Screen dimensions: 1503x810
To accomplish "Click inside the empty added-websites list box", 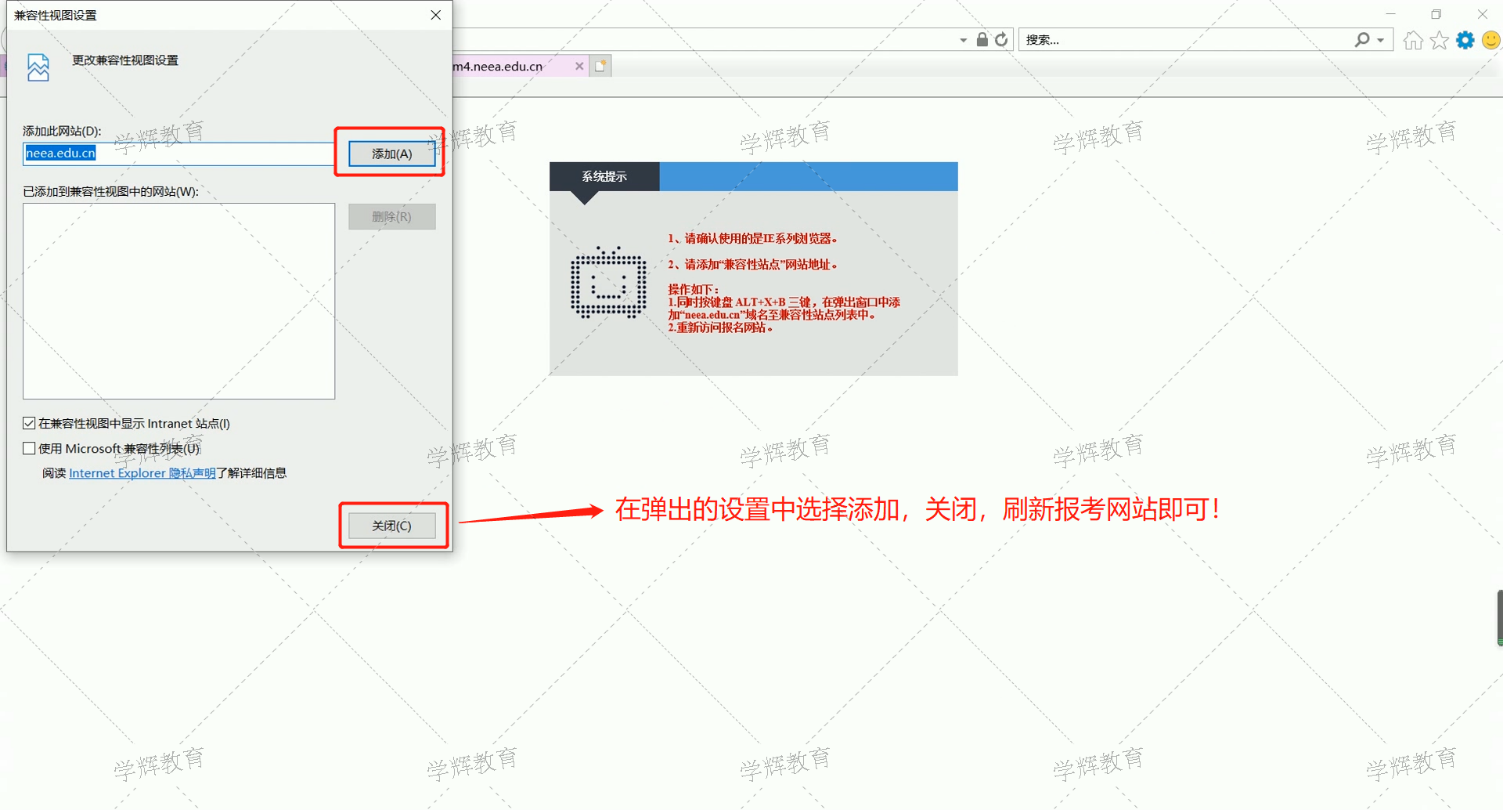I will [x=179, y=301].
